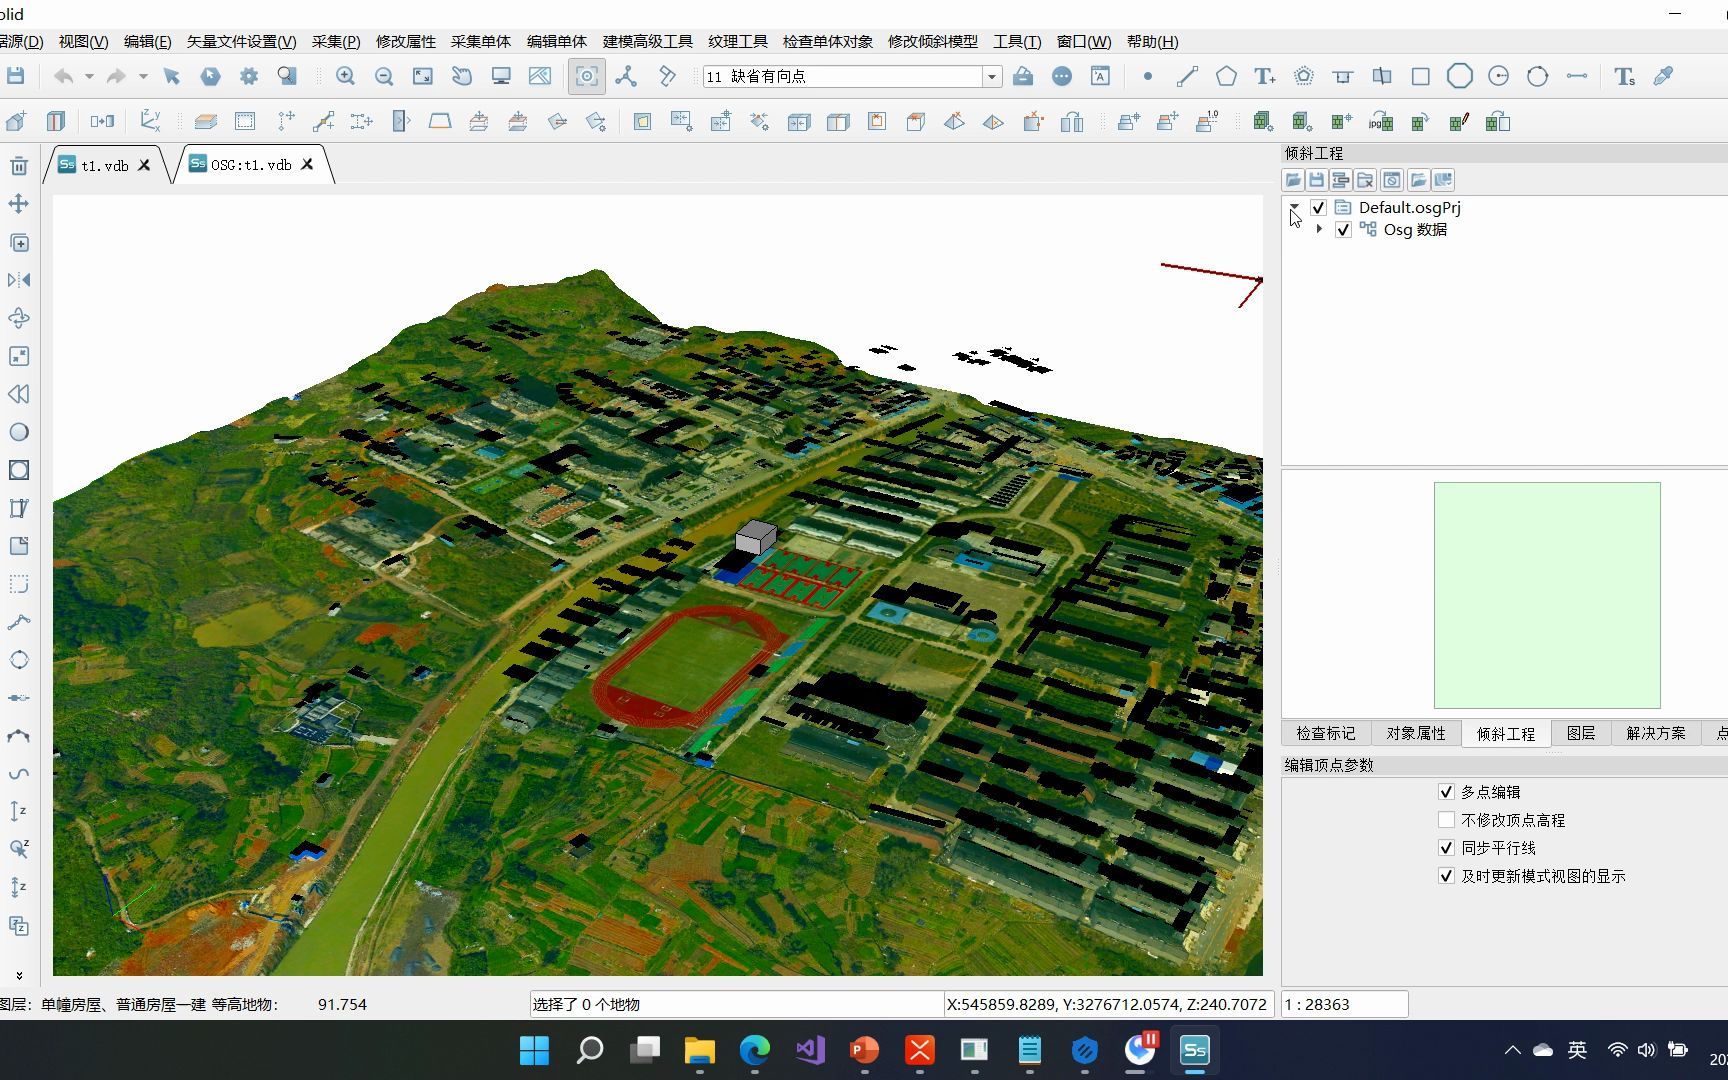This screenshot has height=1080, width=1728.
Task: Switch to the t1.vdb document tab
Action: point(104,166)
